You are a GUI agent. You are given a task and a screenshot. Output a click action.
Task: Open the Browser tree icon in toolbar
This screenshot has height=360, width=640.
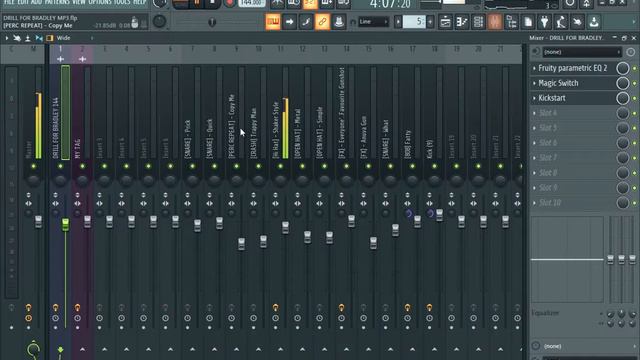click(x=511, y=22)
